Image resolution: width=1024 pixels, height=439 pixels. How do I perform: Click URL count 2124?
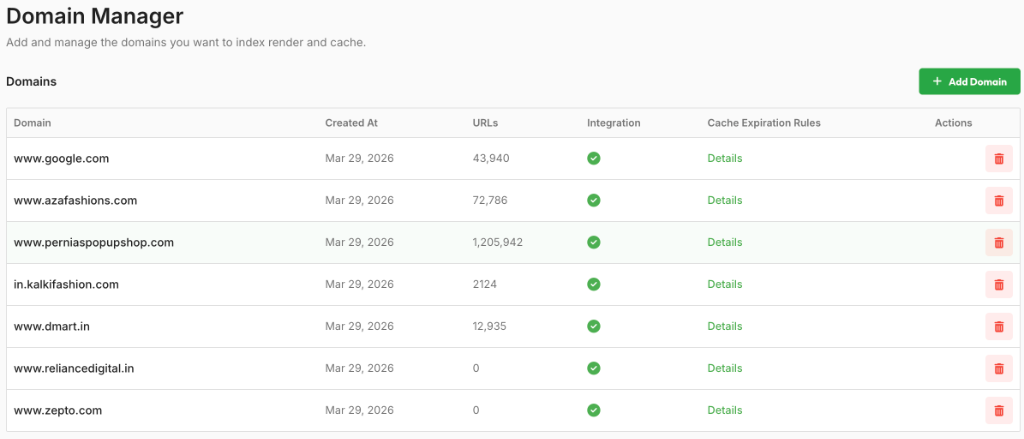[485, 284]
